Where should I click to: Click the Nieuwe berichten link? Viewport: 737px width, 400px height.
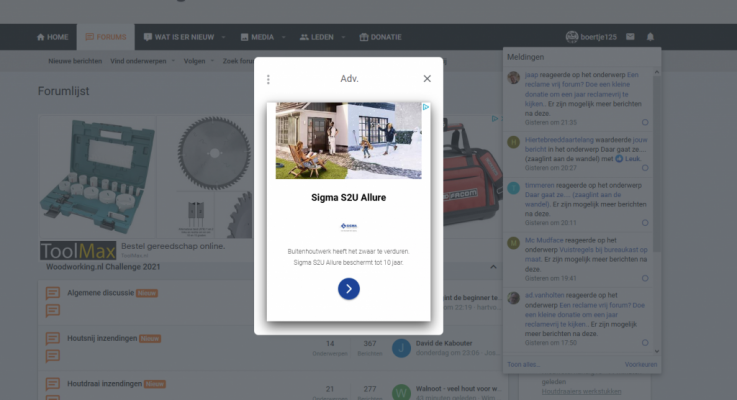tap(75, 61)
